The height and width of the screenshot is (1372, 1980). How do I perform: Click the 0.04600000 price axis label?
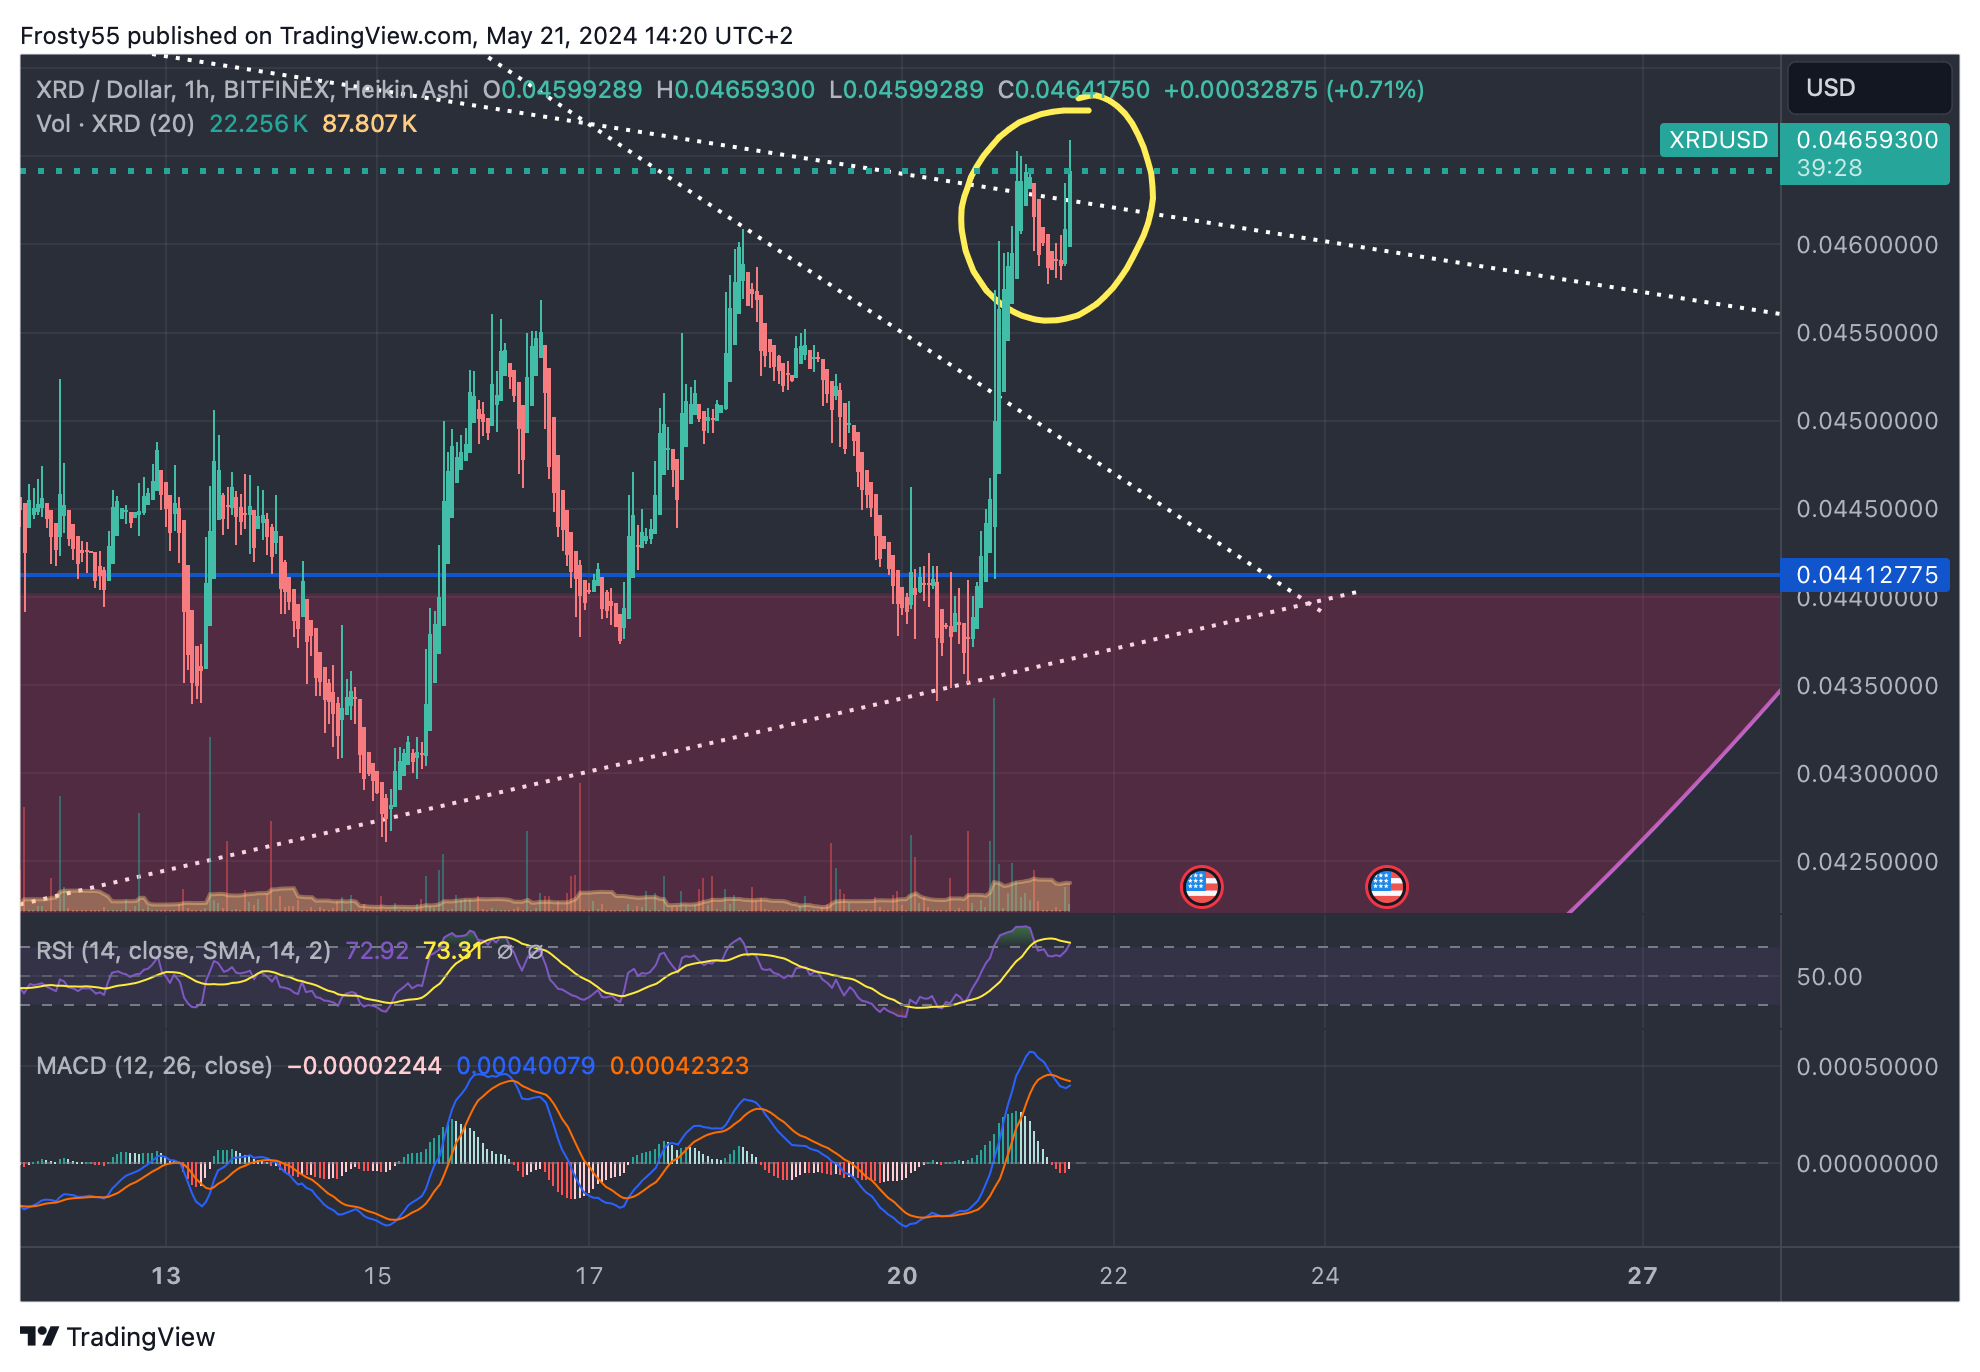1867,245
